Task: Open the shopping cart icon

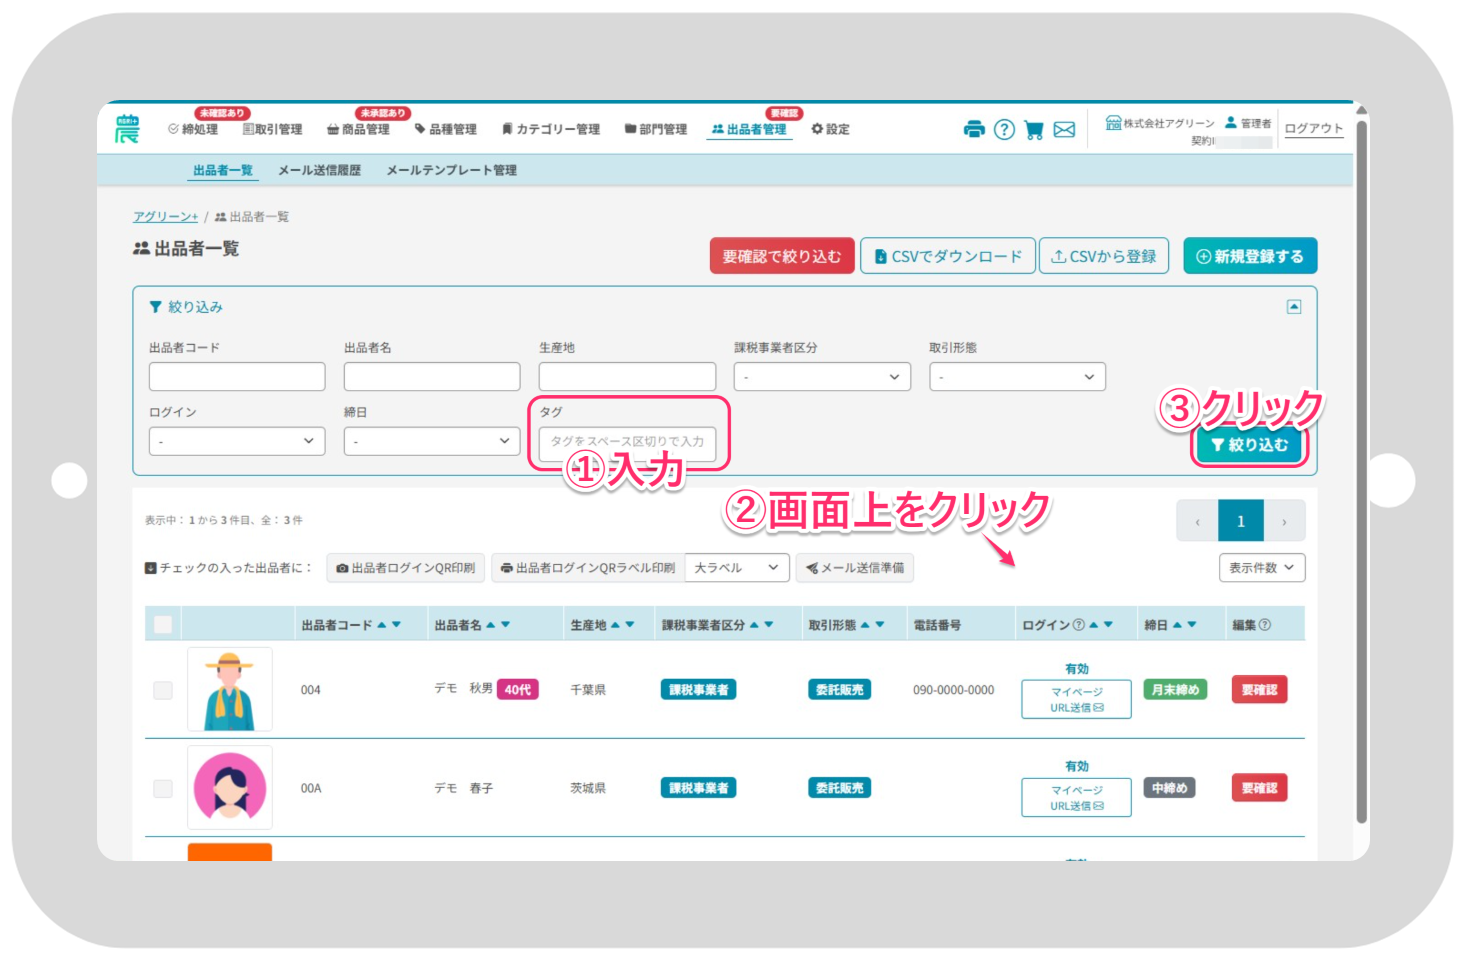Action: tap(1034, 129)
